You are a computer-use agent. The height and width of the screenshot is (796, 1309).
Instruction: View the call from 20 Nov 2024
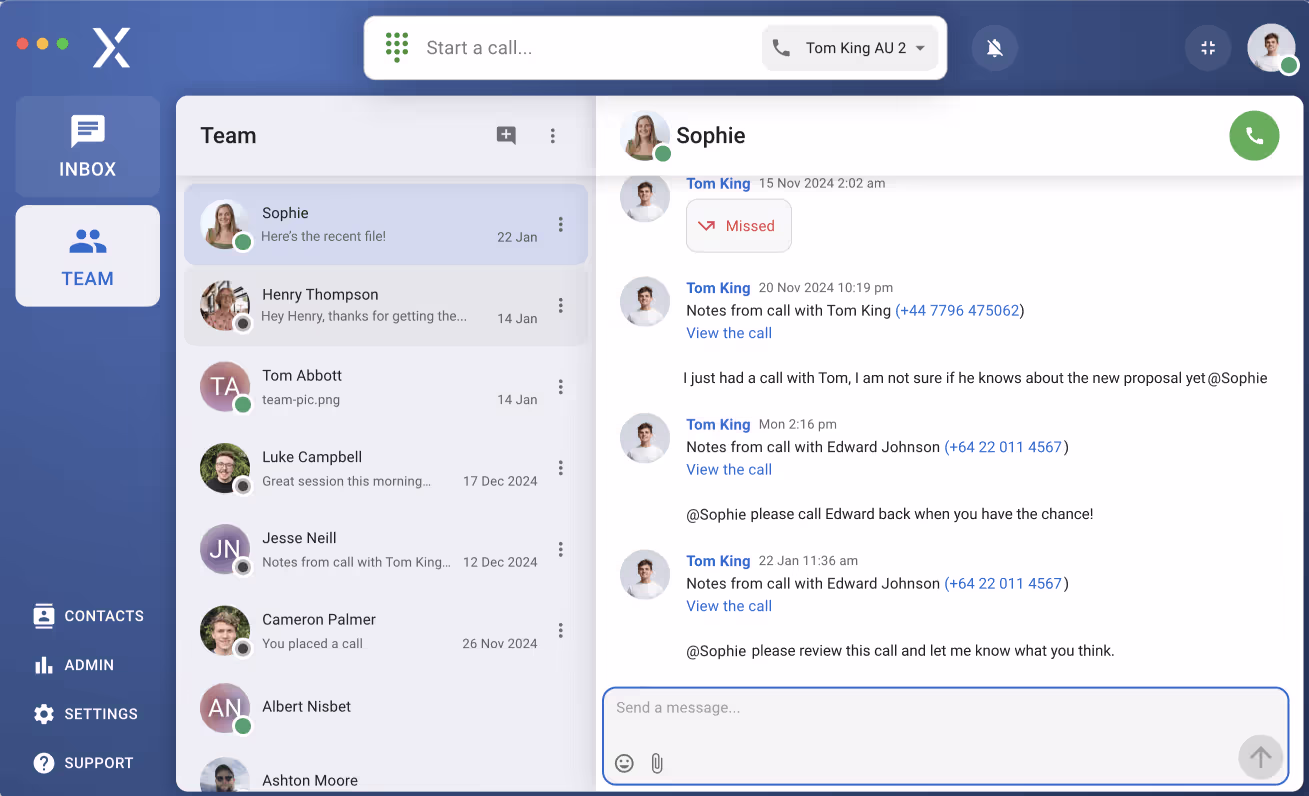pos(729,333)
